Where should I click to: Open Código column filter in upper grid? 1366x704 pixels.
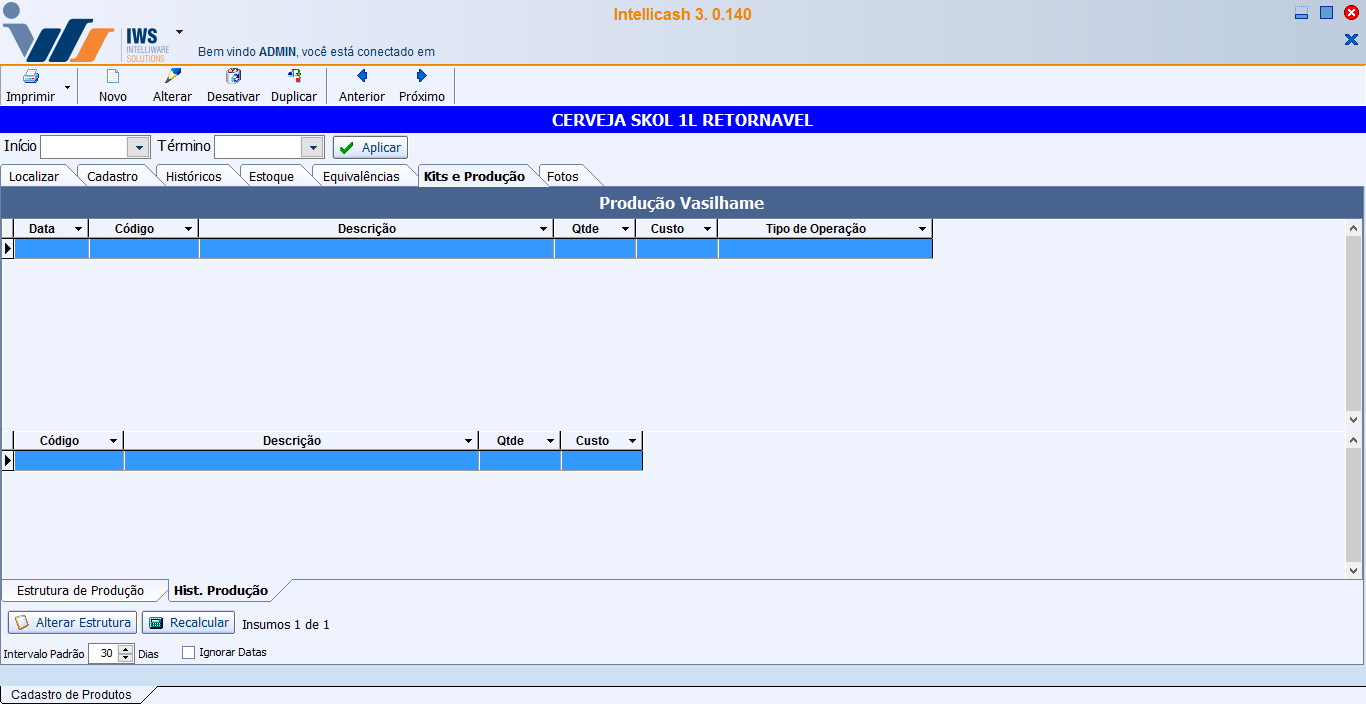[x=188, y=229]
